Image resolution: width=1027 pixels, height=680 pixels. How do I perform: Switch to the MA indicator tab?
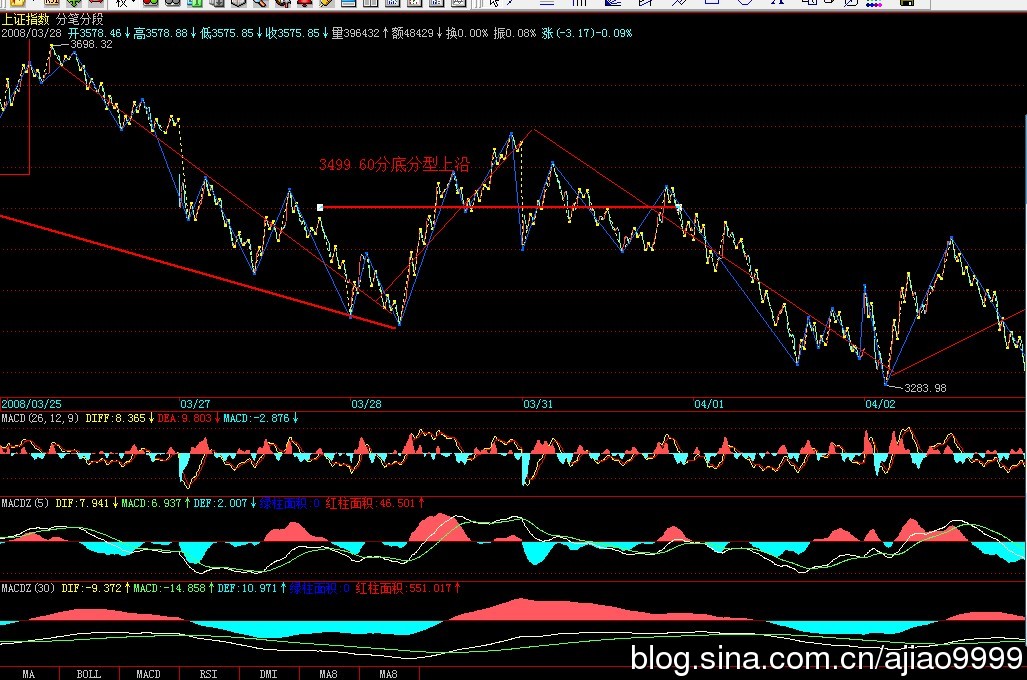[29, 674]
